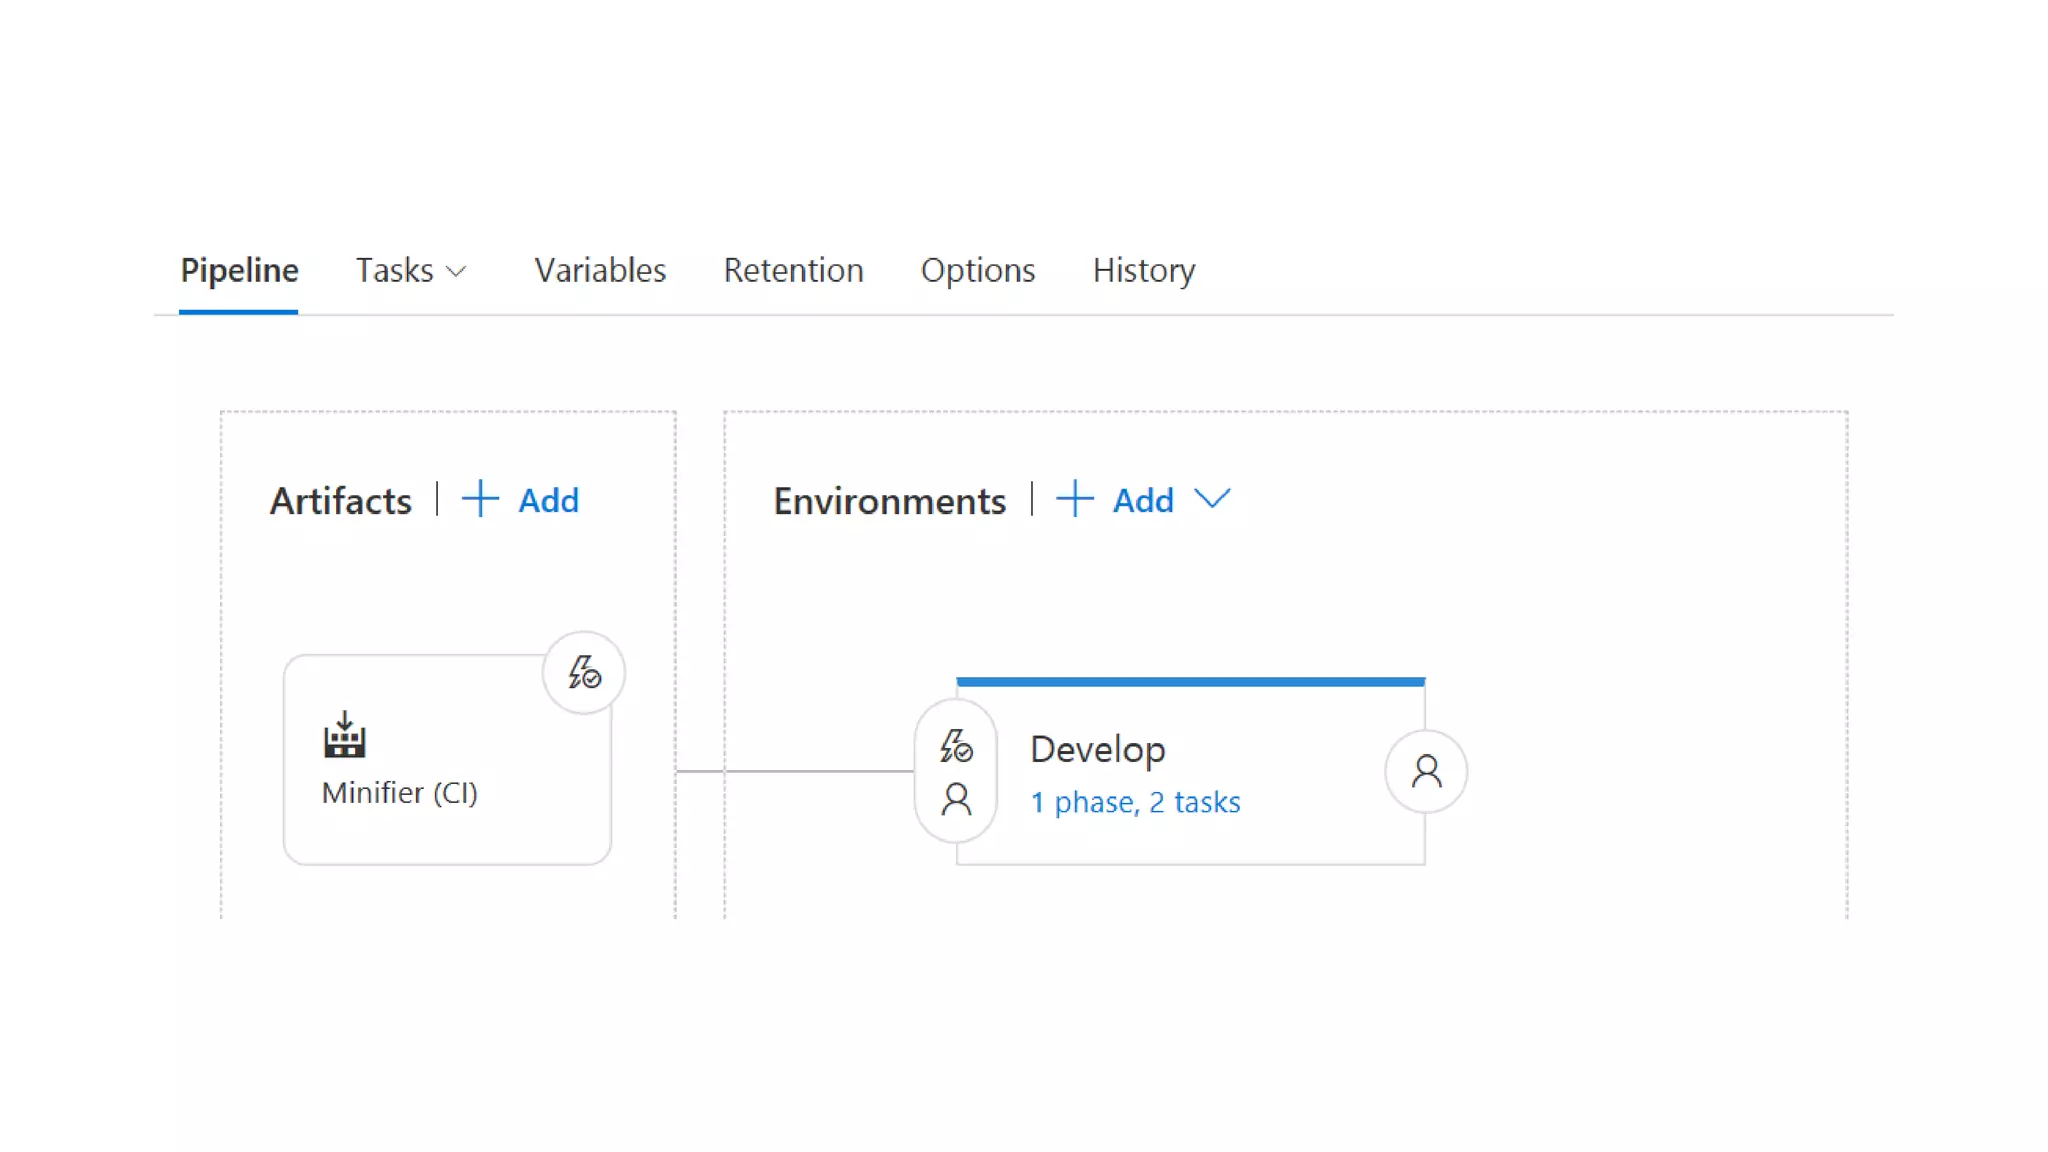Select the Develop environment card title

tap(1097, 749)
